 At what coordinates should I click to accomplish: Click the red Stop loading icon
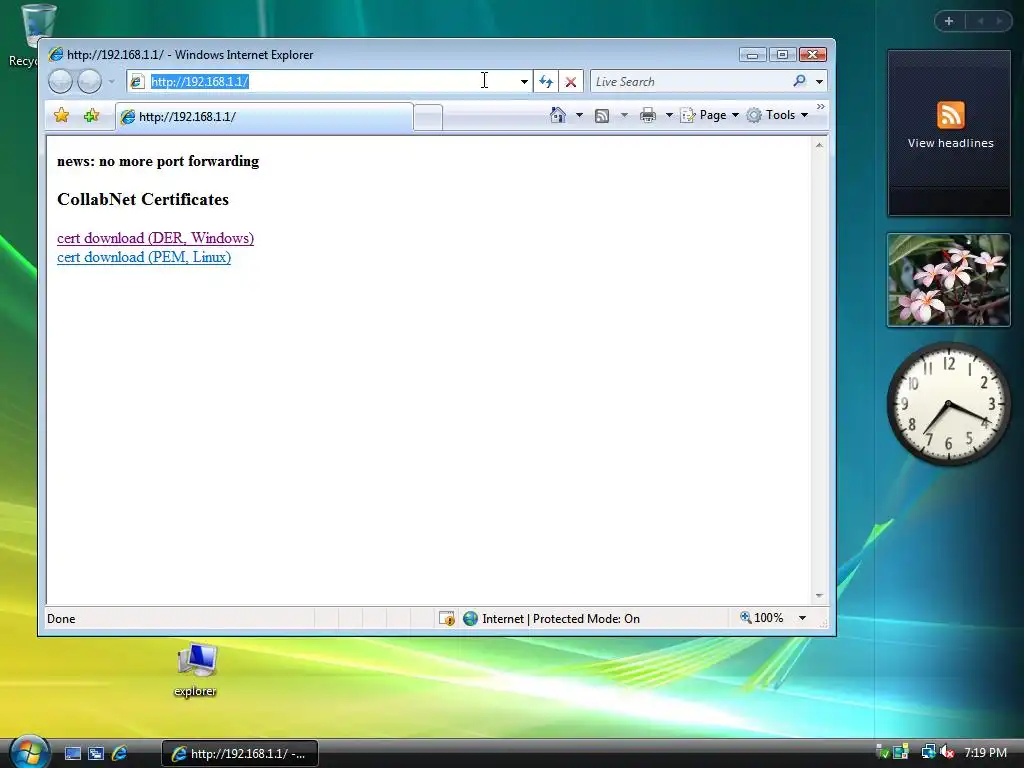571,82
